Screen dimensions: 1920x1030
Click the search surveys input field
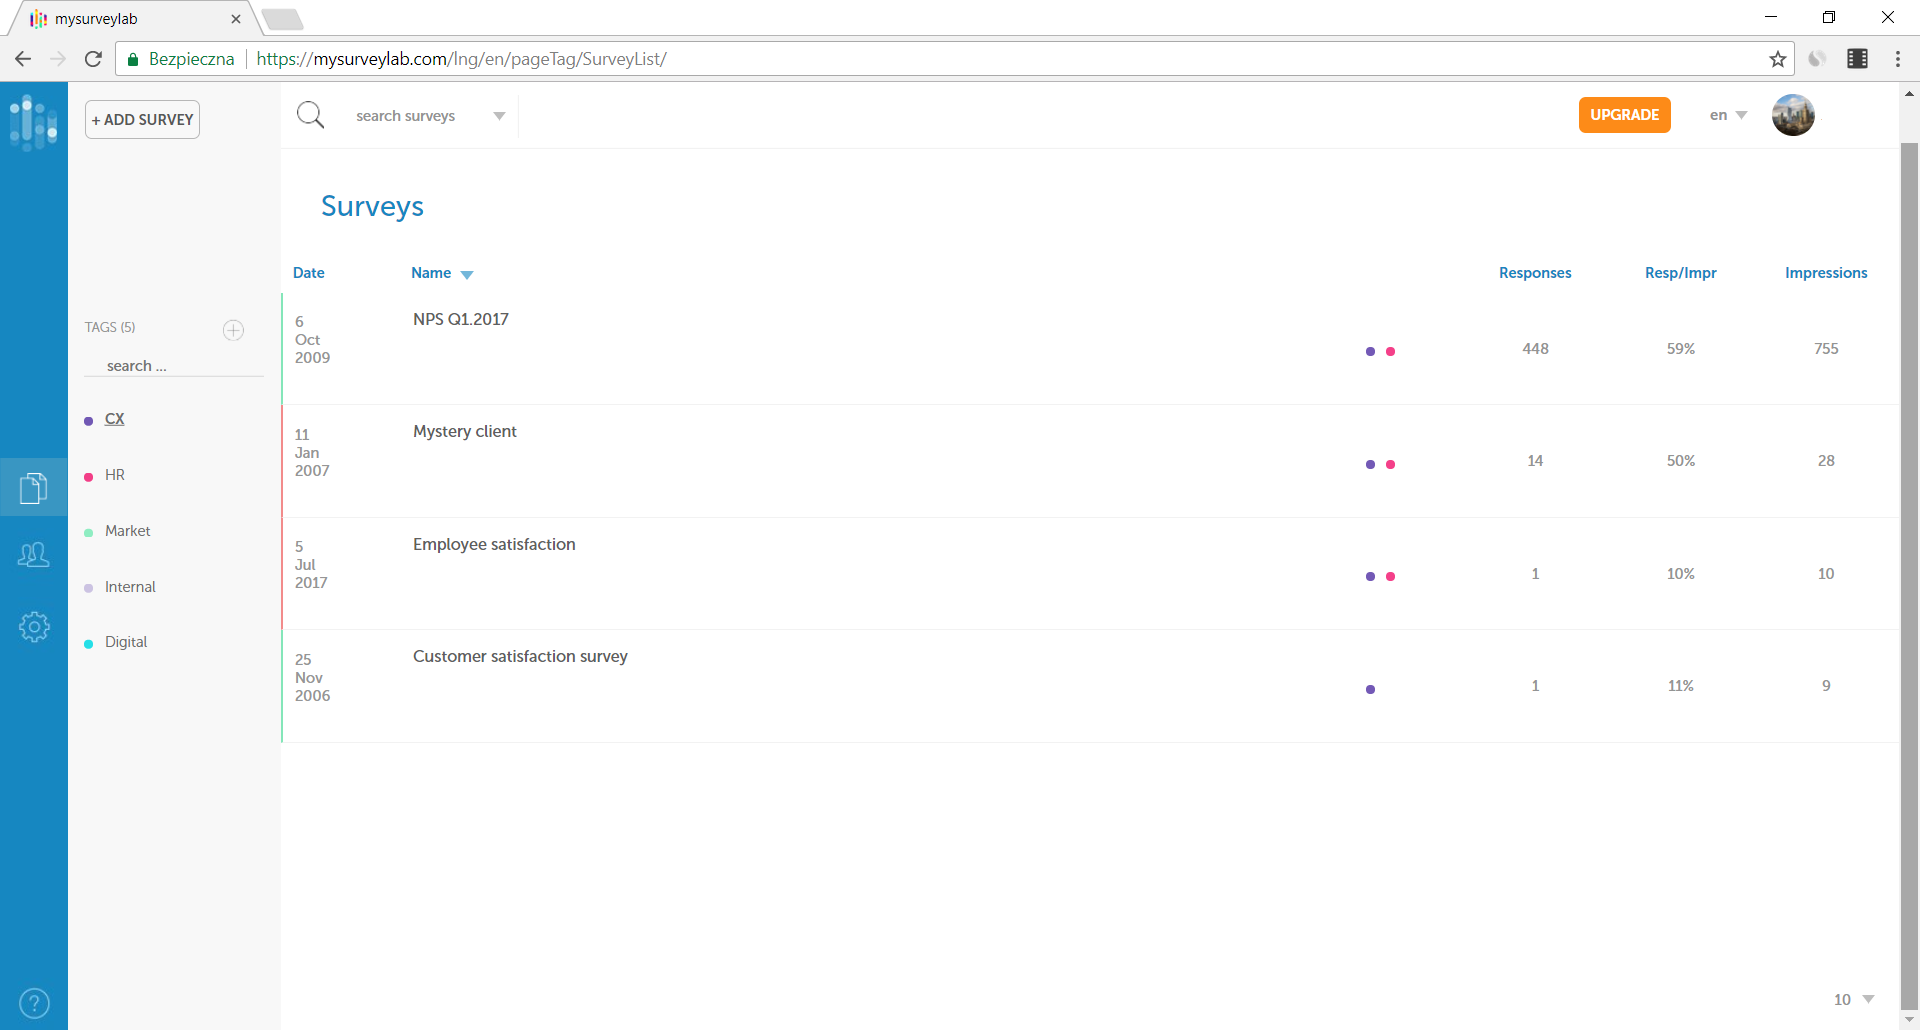coord(406,116)
